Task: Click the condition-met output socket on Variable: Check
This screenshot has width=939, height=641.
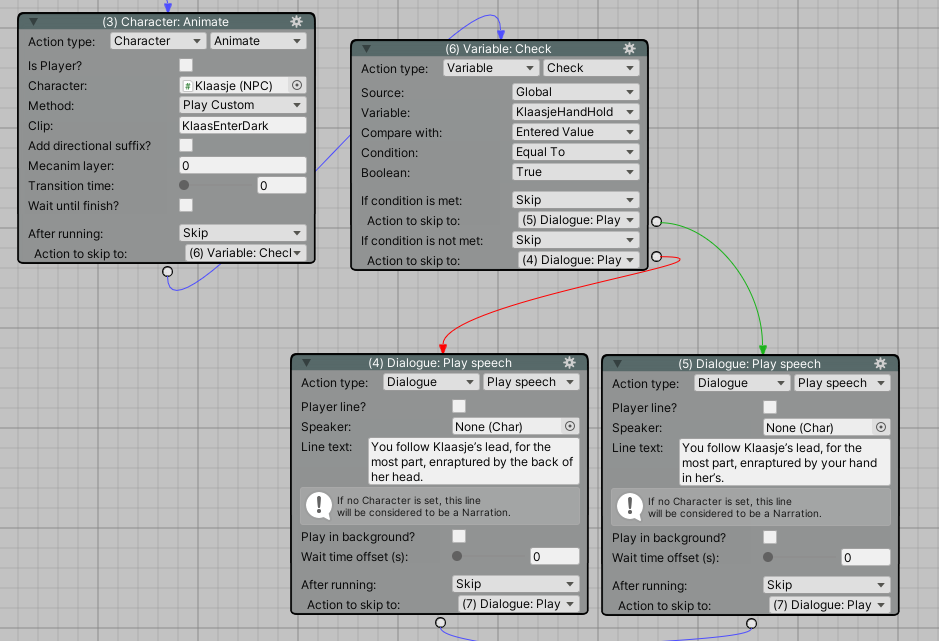Action: click(x=656, y=221)
